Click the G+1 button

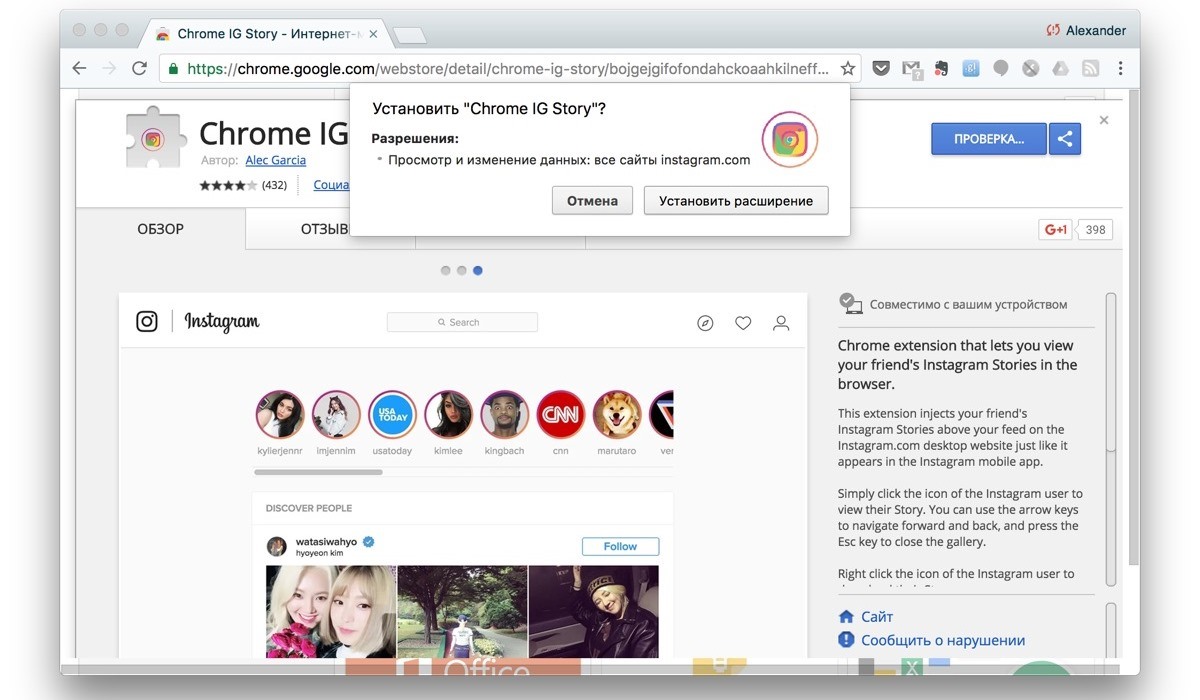pyautogui.click(x=1056, y=229)
